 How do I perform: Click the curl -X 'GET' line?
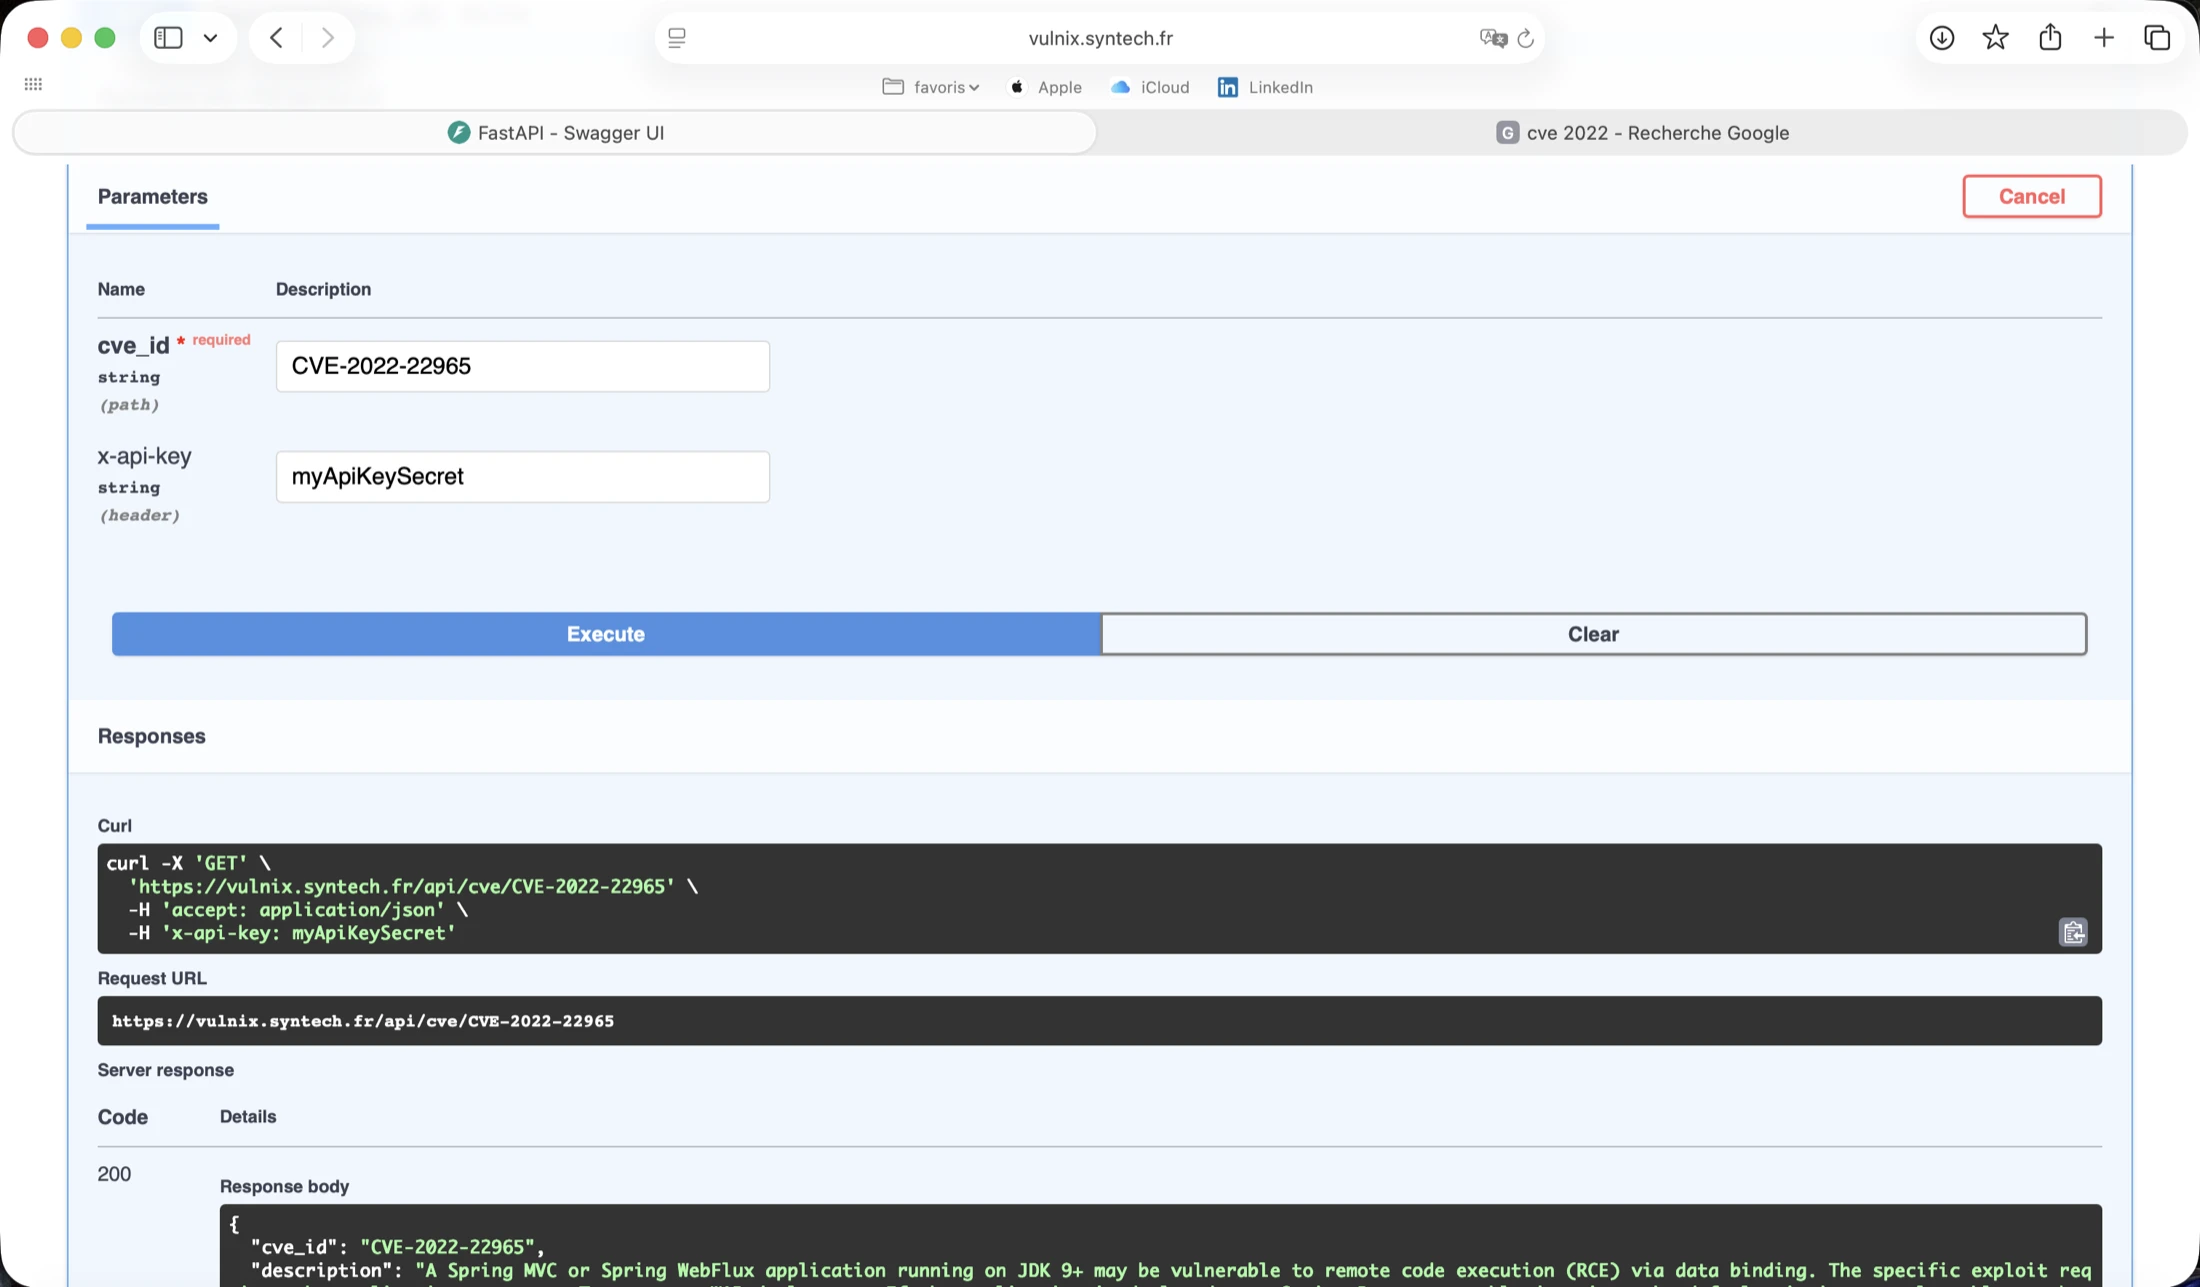coord(188,863)
